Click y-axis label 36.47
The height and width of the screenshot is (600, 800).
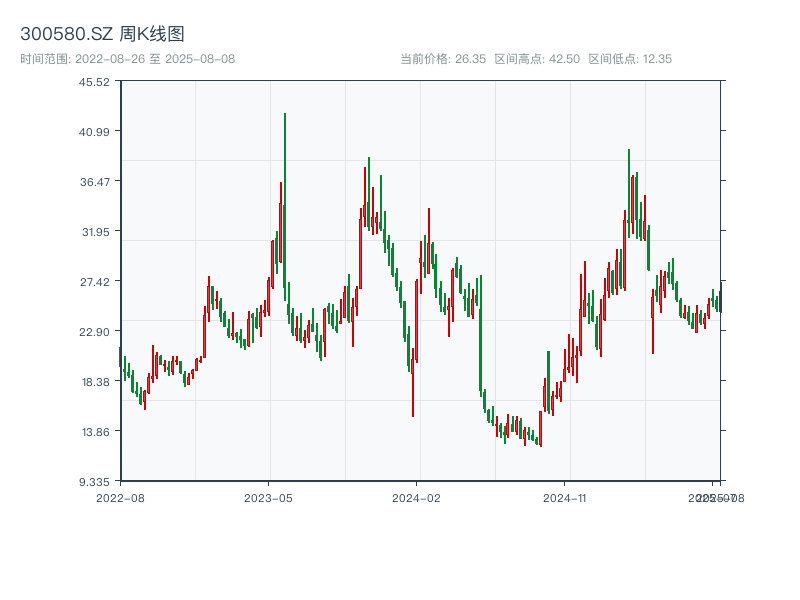95,182
